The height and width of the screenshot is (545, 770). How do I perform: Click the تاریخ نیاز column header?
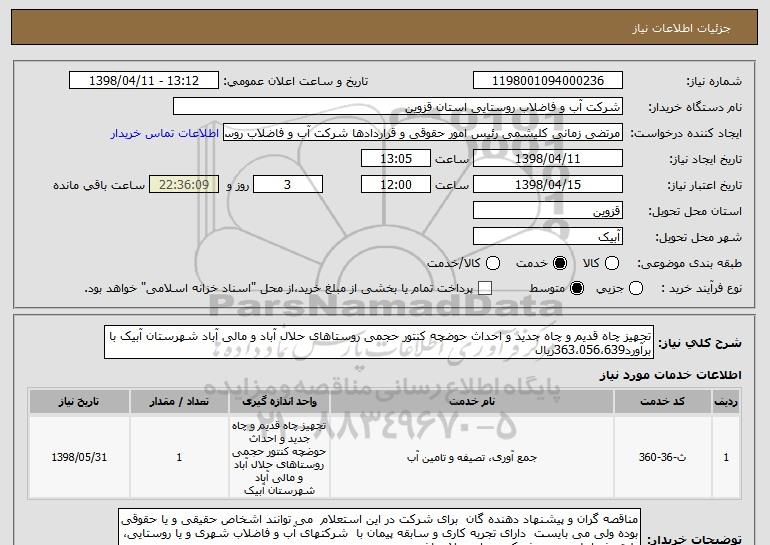(x=79, y=402)
